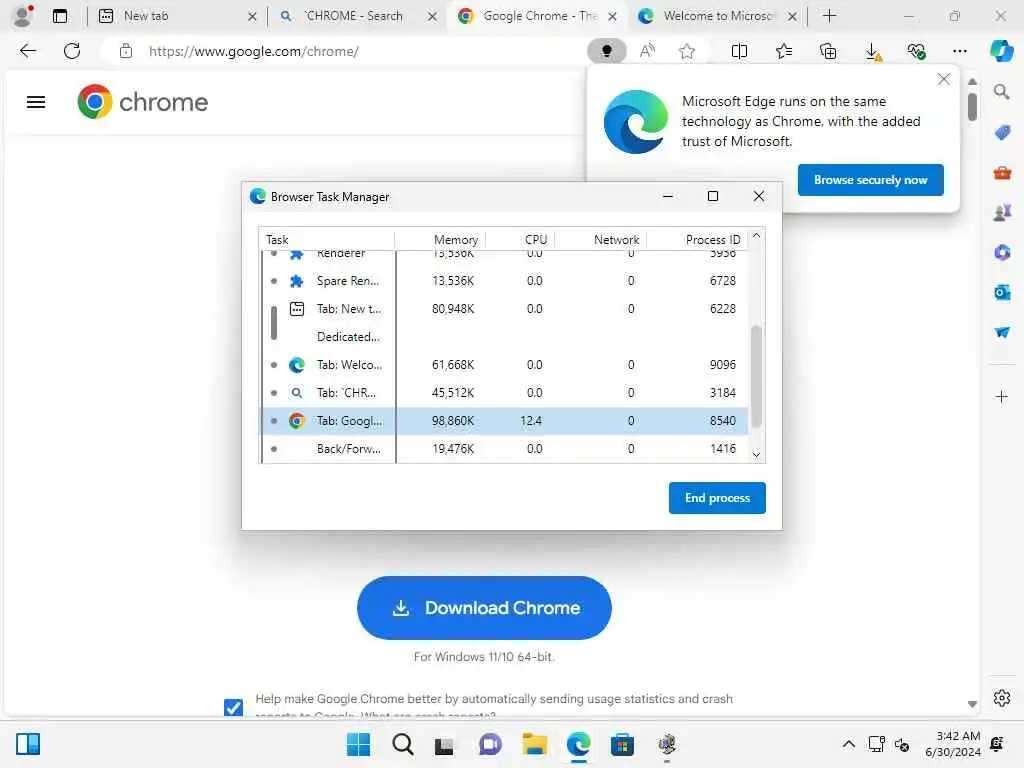Go back with the back arrow
The height and width of the screenshot is (768, 1024).
pyautogui.click(x=27, y=51)
